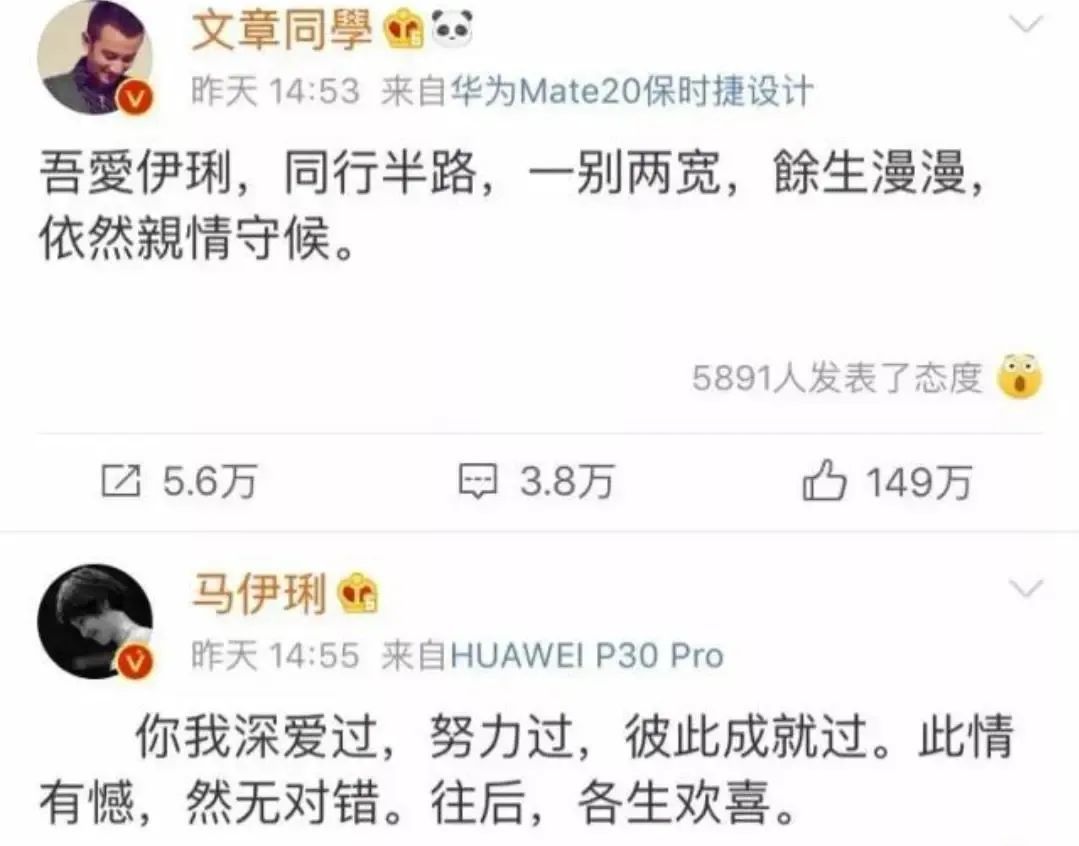Open comments showing 3.8万
This screenshot has height=846, width=1079.
coord(536,480)
